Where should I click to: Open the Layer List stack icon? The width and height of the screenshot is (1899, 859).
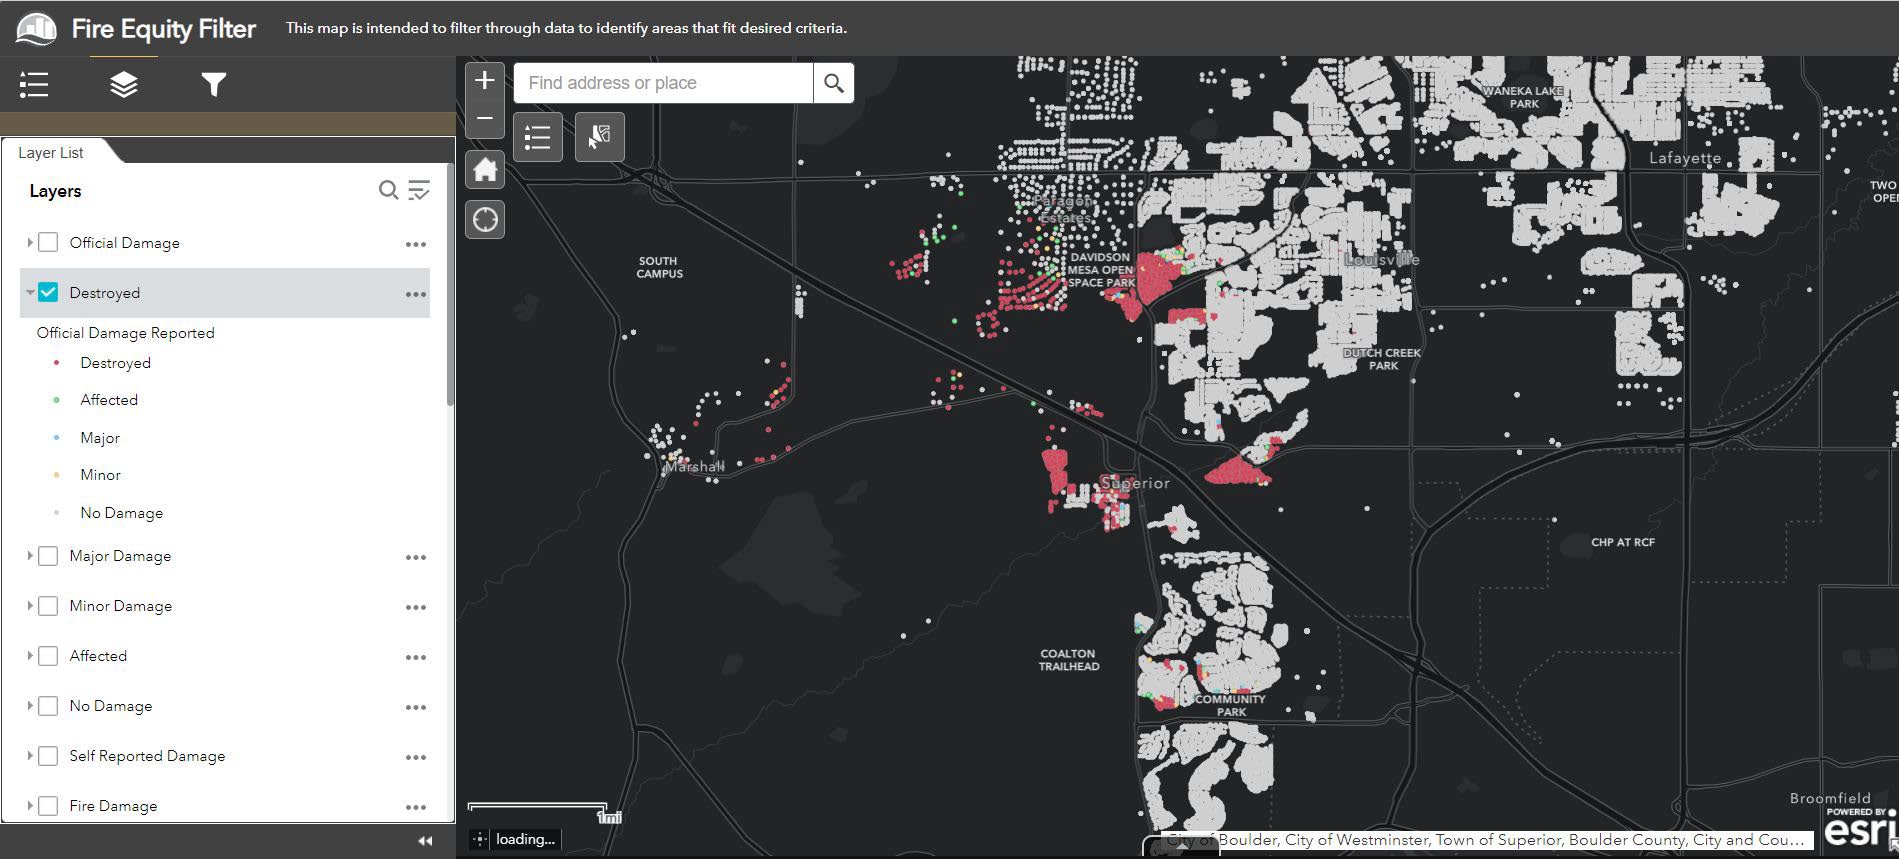[x=124, y=85]
